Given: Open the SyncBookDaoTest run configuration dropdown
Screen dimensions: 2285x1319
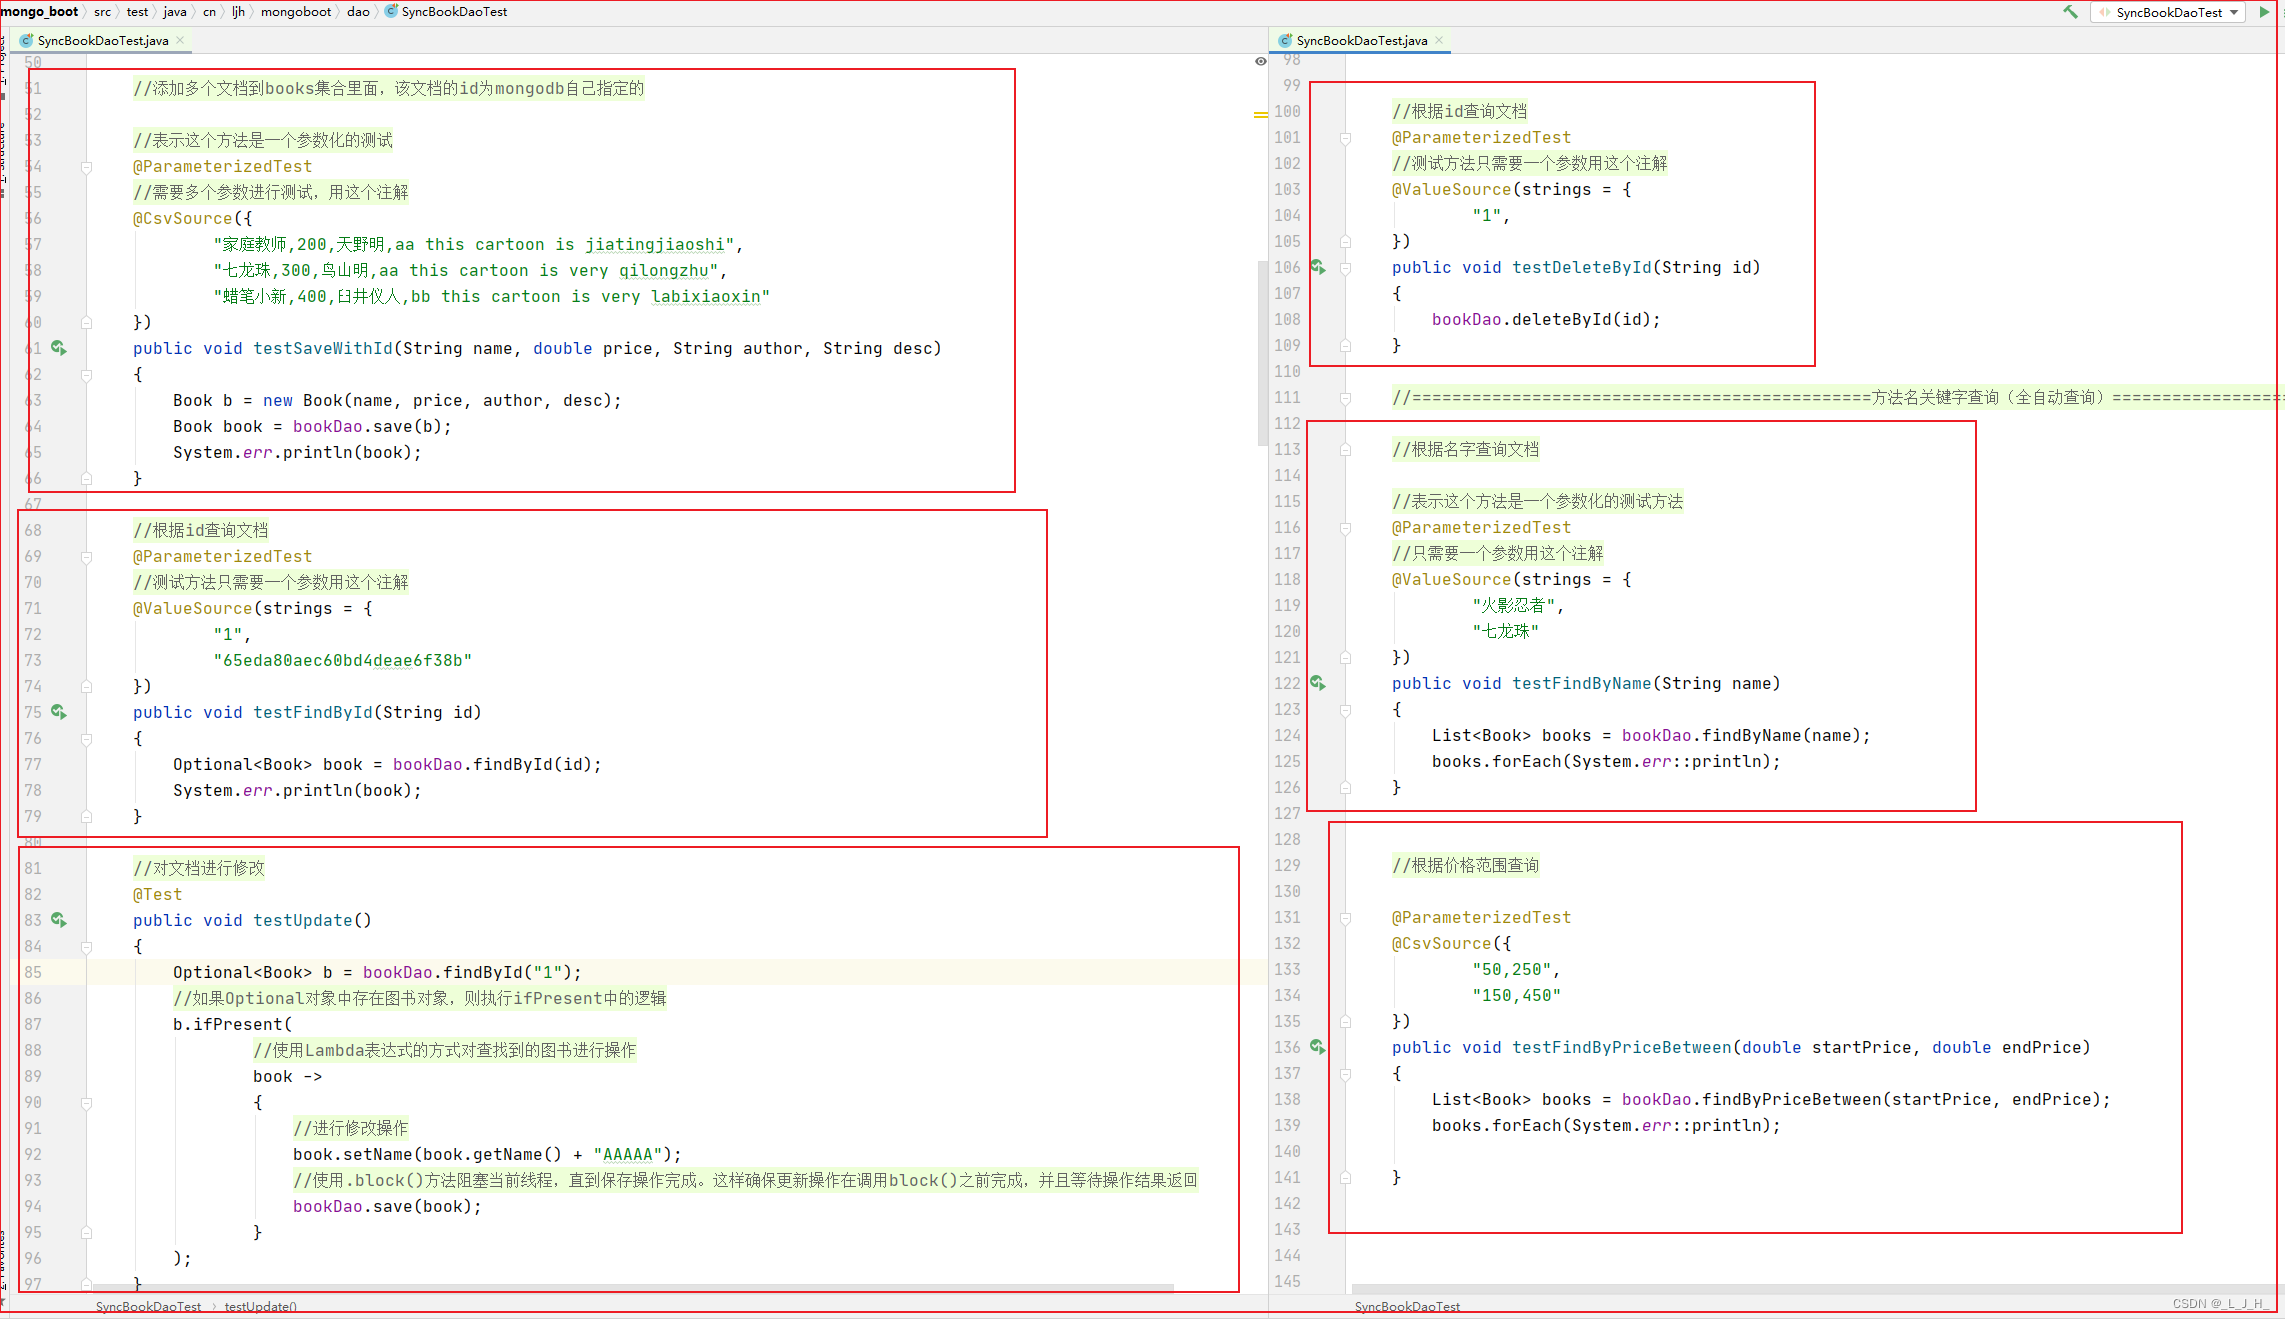Looking at the screenshot, I should [x=2169, y=12].
